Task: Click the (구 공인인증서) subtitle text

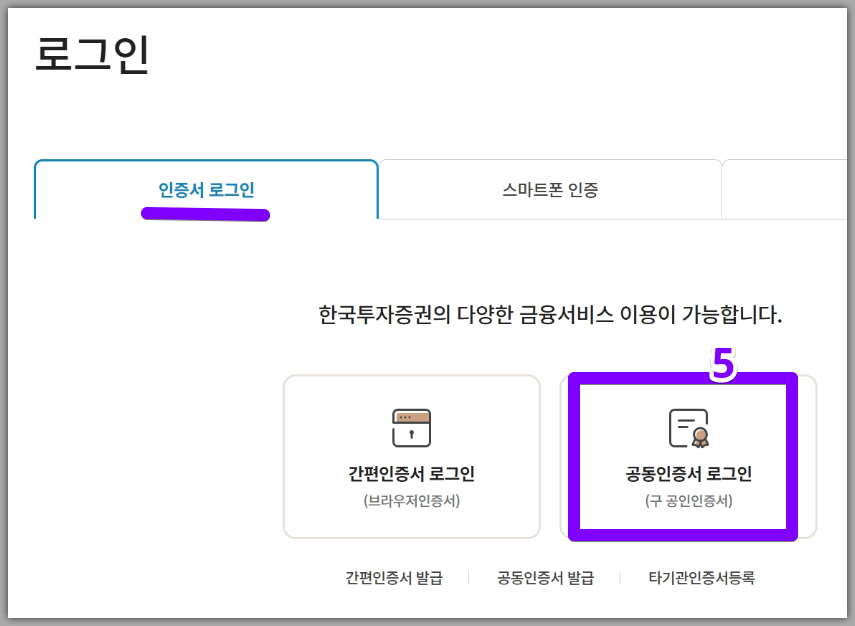Action: click(x=689, y=501)
